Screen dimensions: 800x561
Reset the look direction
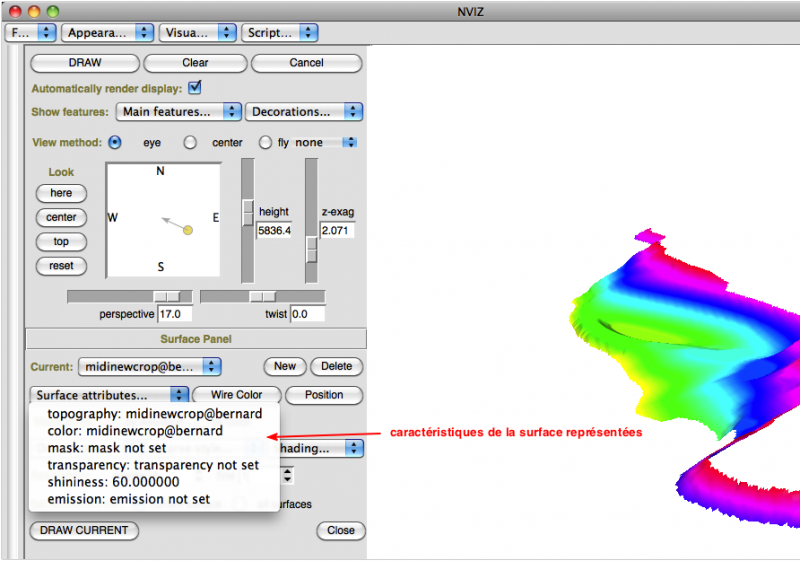click(x=61, y=266)
